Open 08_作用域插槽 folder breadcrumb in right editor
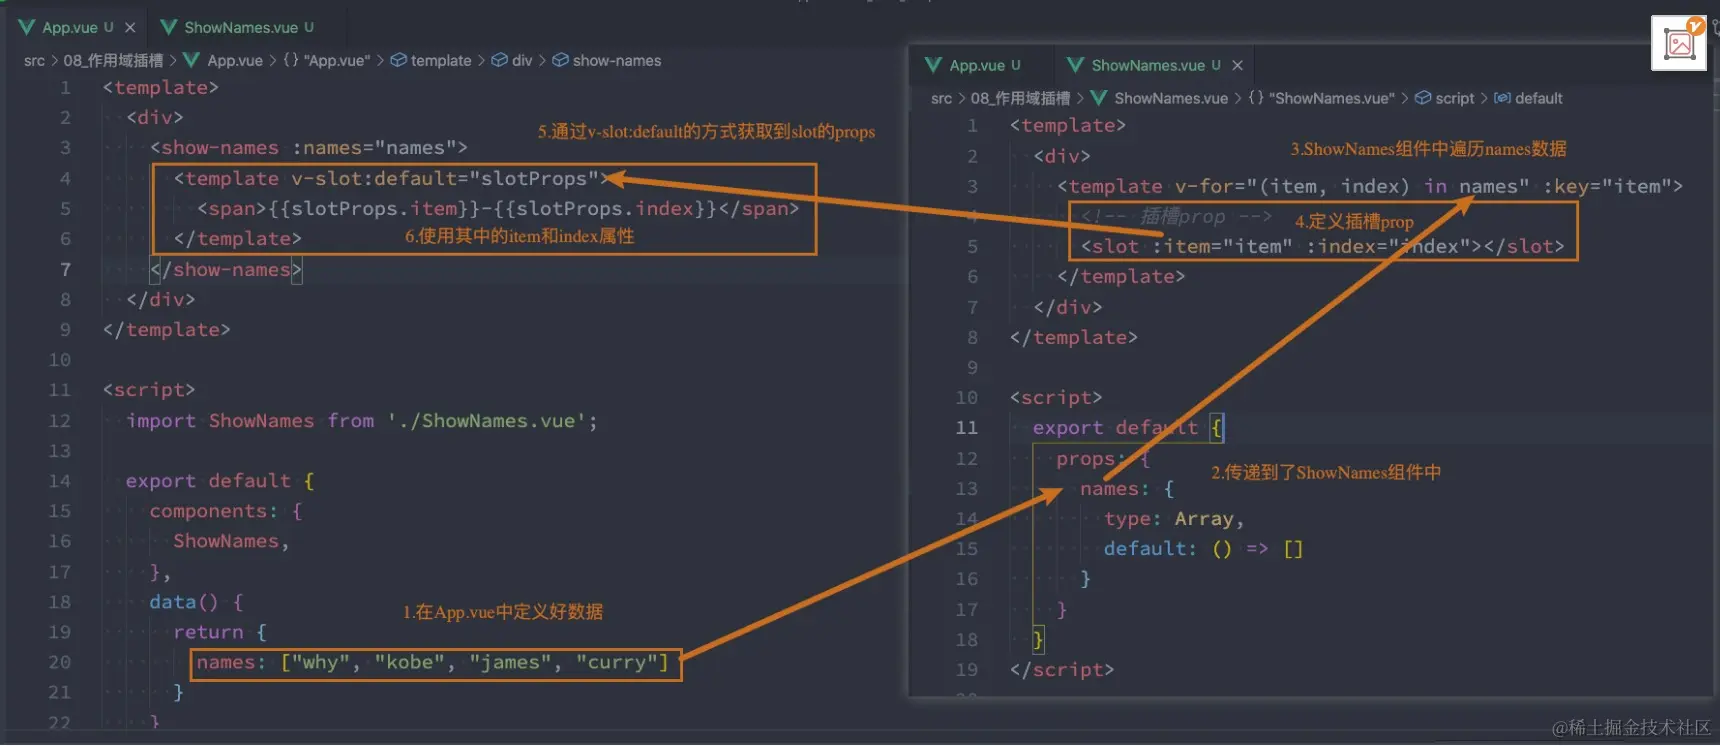Viewport: 1720px width, 746px height. pos(1020,98)
